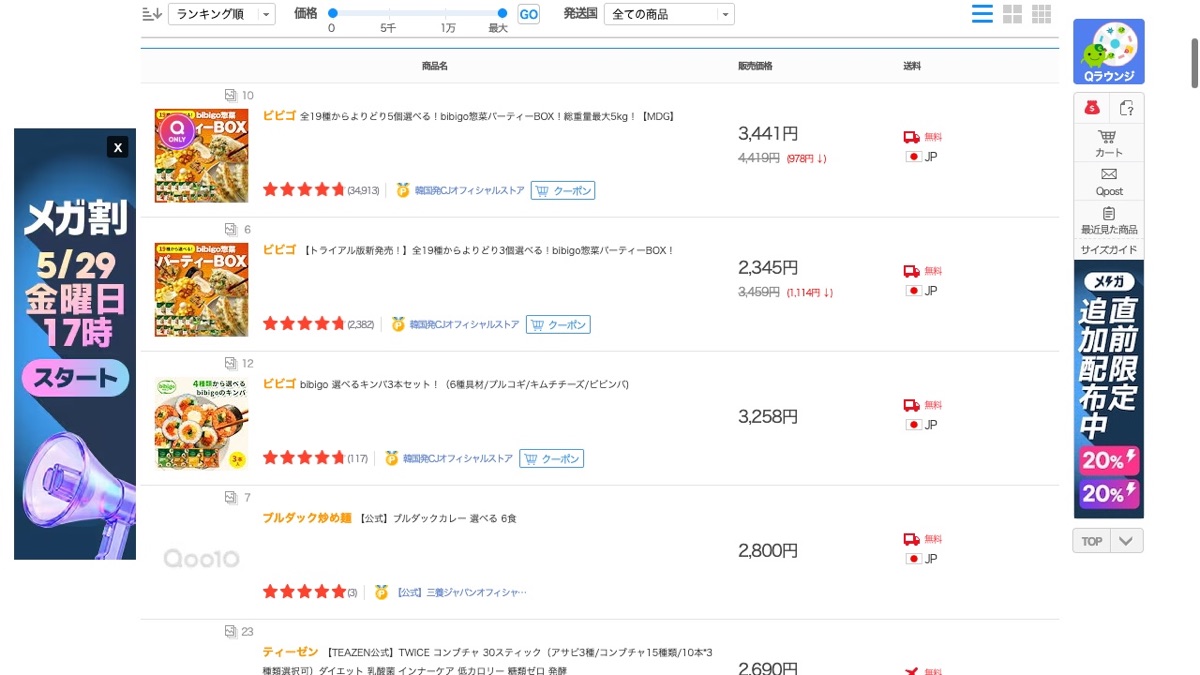Screen dimensions: 1200x675
Task: Click the star rating with 2,382 reviews
Action: click(303, 324)
